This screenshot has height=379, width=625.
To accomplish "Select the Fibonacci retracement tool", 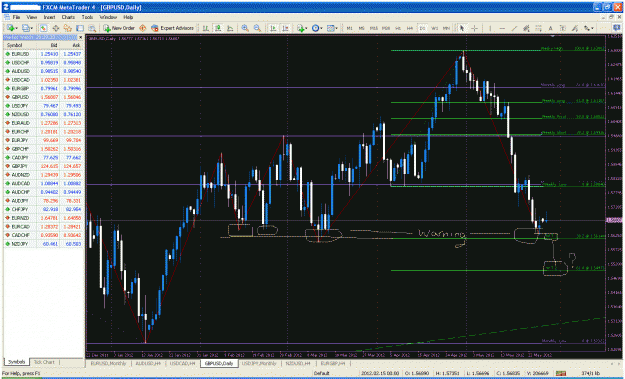I will tap(538, 28).
